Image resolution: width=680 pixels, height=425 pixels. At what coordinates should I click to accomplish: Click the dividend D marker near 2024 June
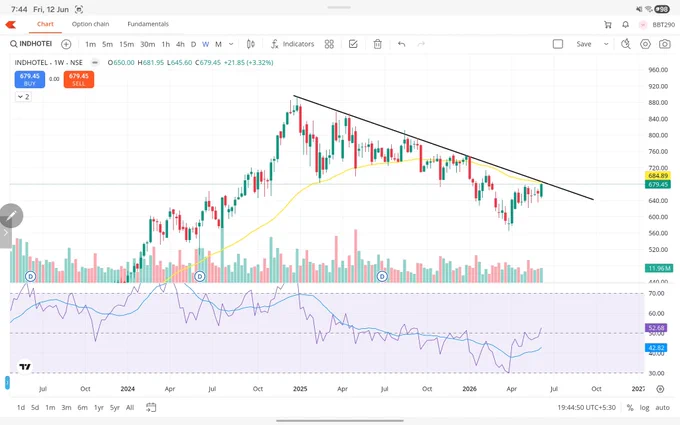[x=199, y=276]
